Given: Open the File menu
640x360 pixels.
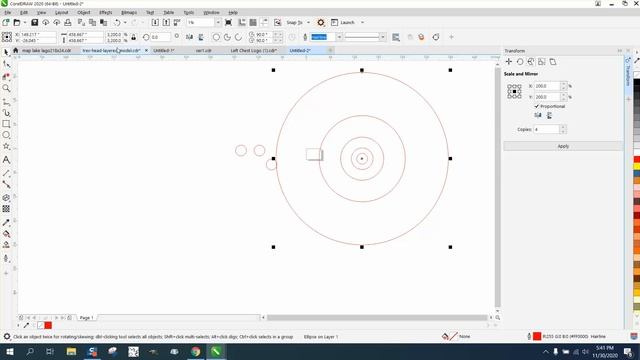Looking at the screenshot, I should 7,13.
